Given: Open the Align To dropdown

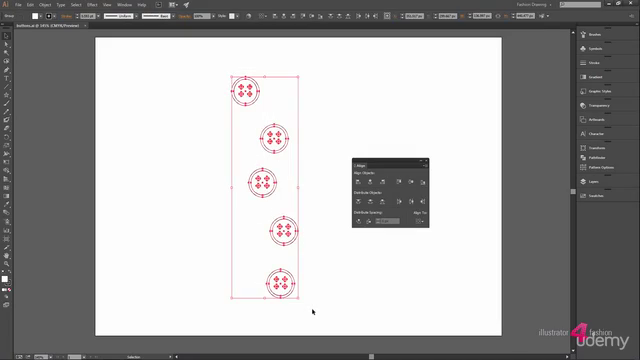Looking at the screenshot, I should point(419,221).
